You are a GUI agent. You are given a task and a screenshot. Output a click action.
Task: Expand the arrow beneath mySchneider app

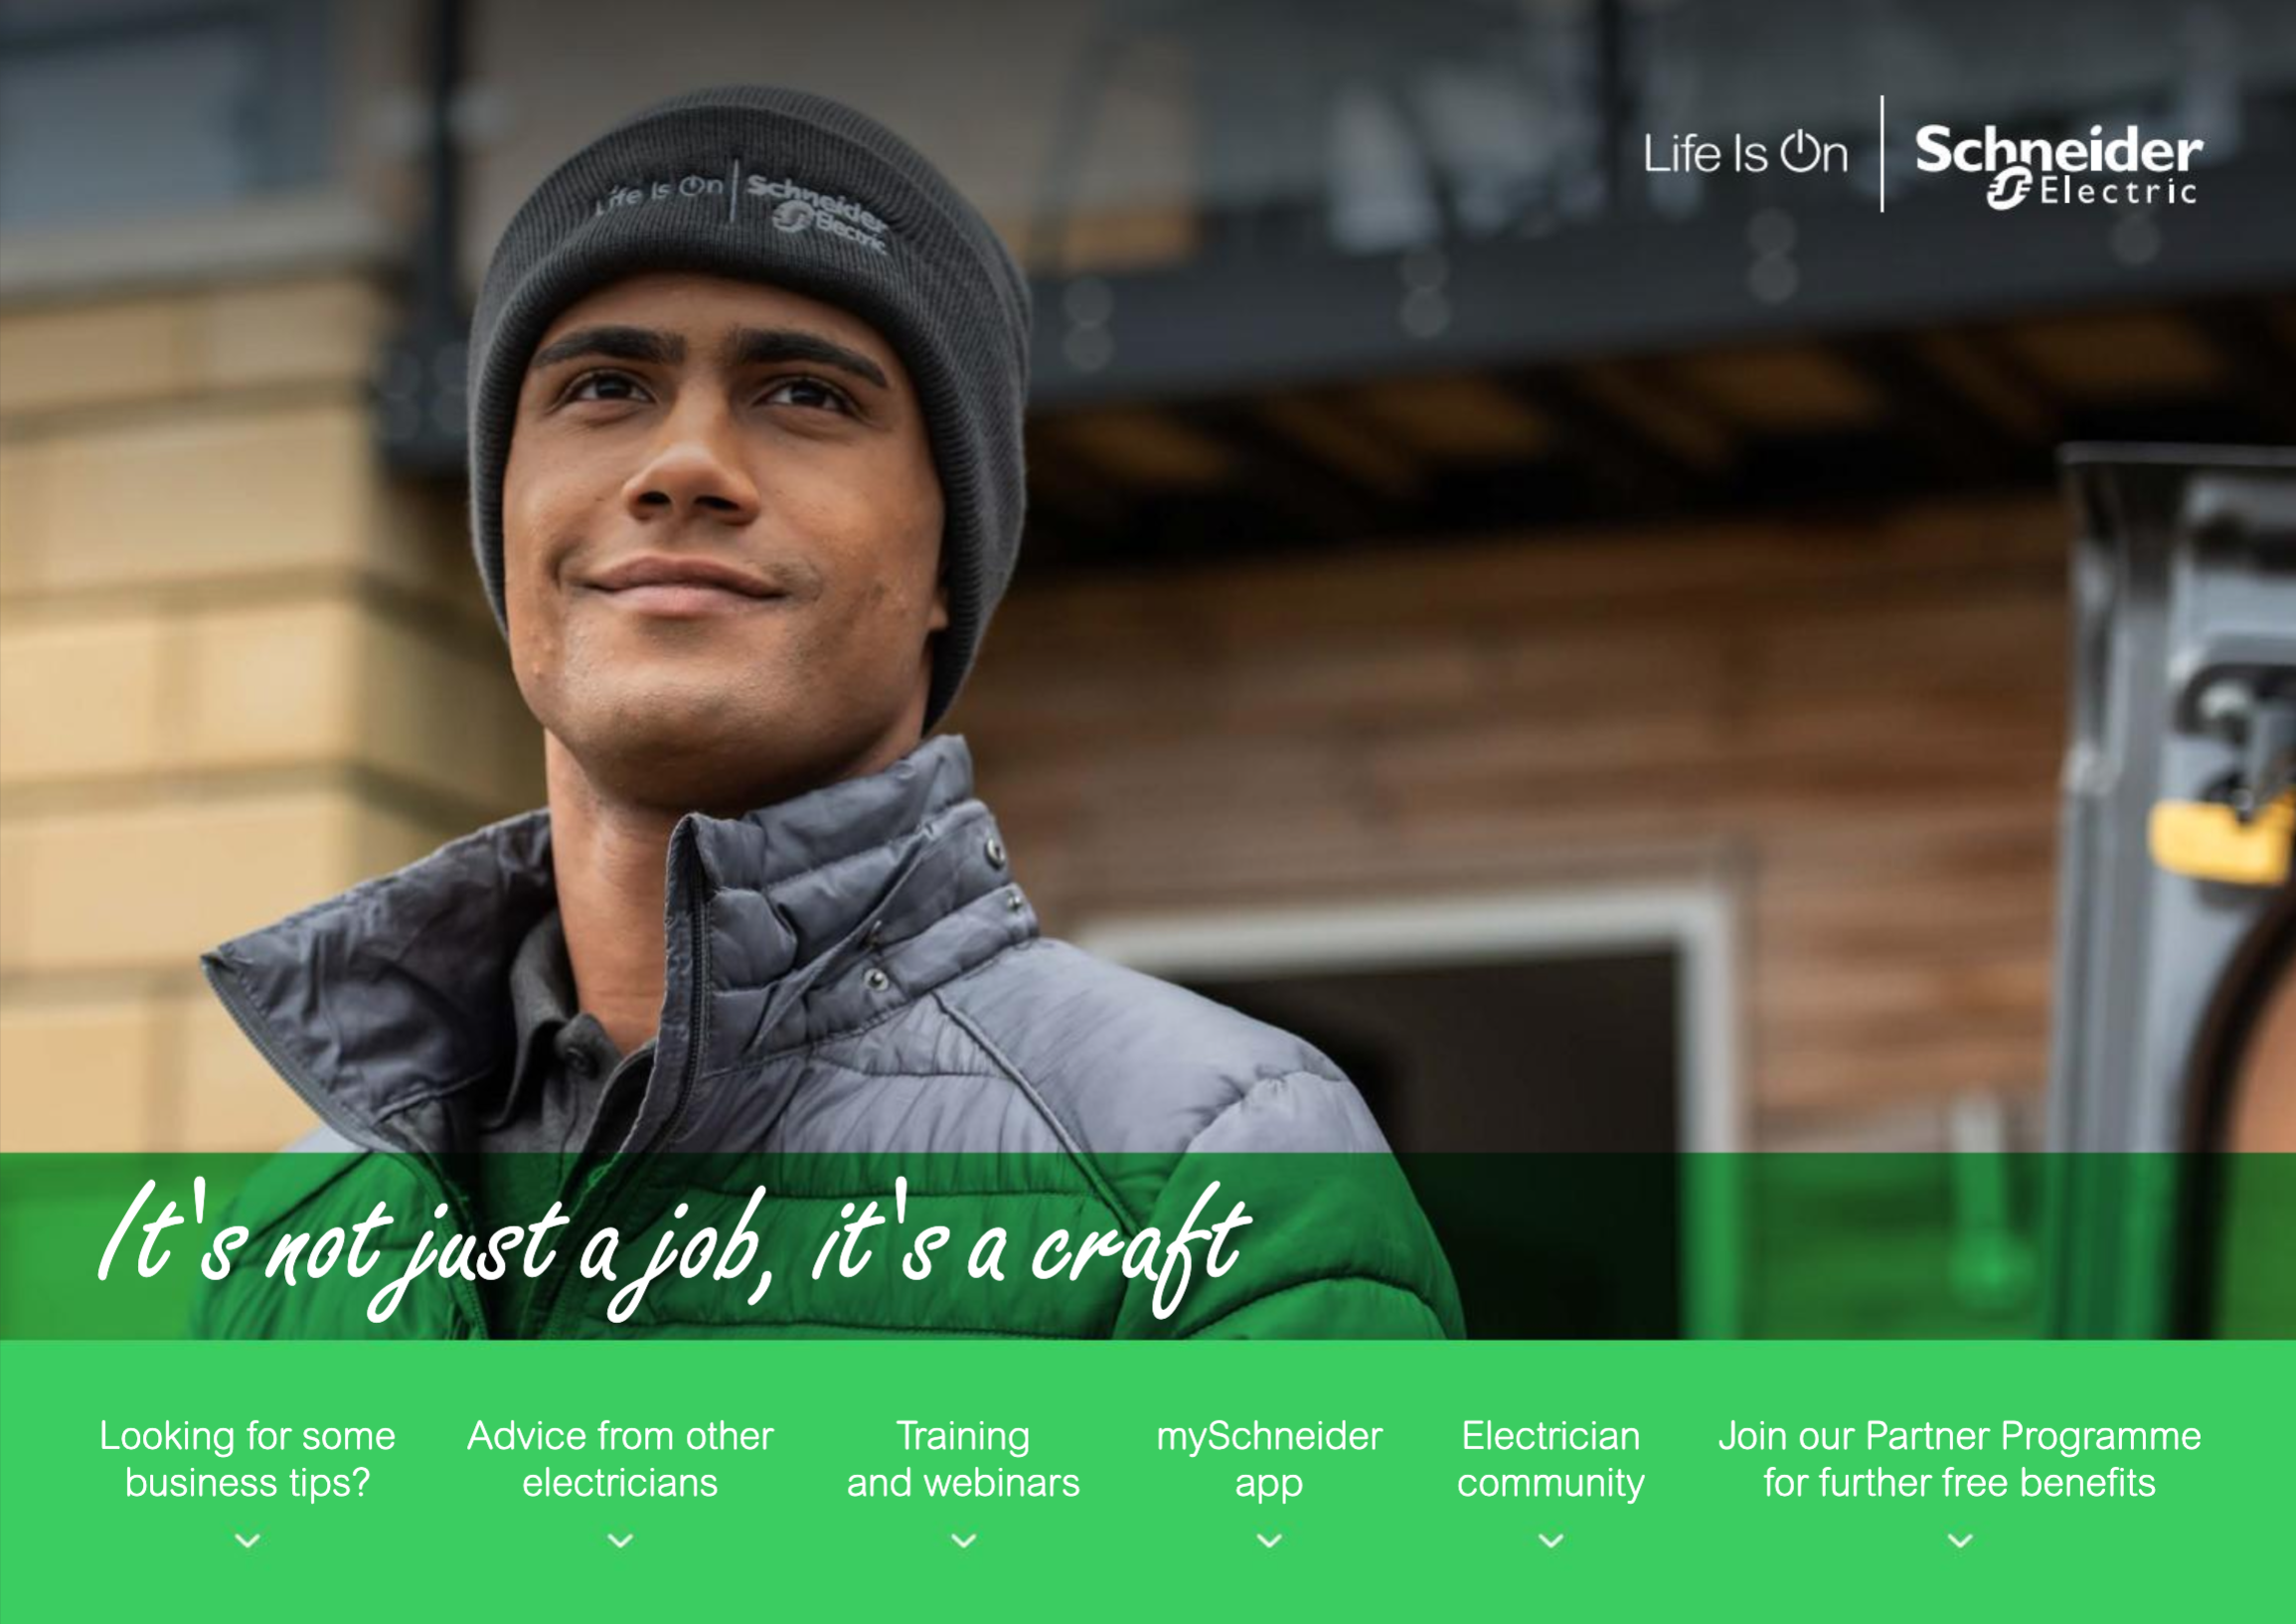(1269, 1540)
